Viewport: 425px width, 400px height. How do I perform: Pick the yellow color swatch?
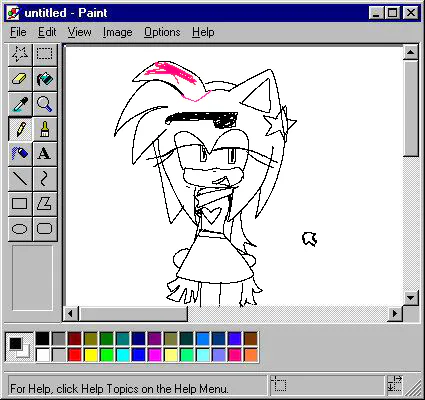click(x=91, y=355)
